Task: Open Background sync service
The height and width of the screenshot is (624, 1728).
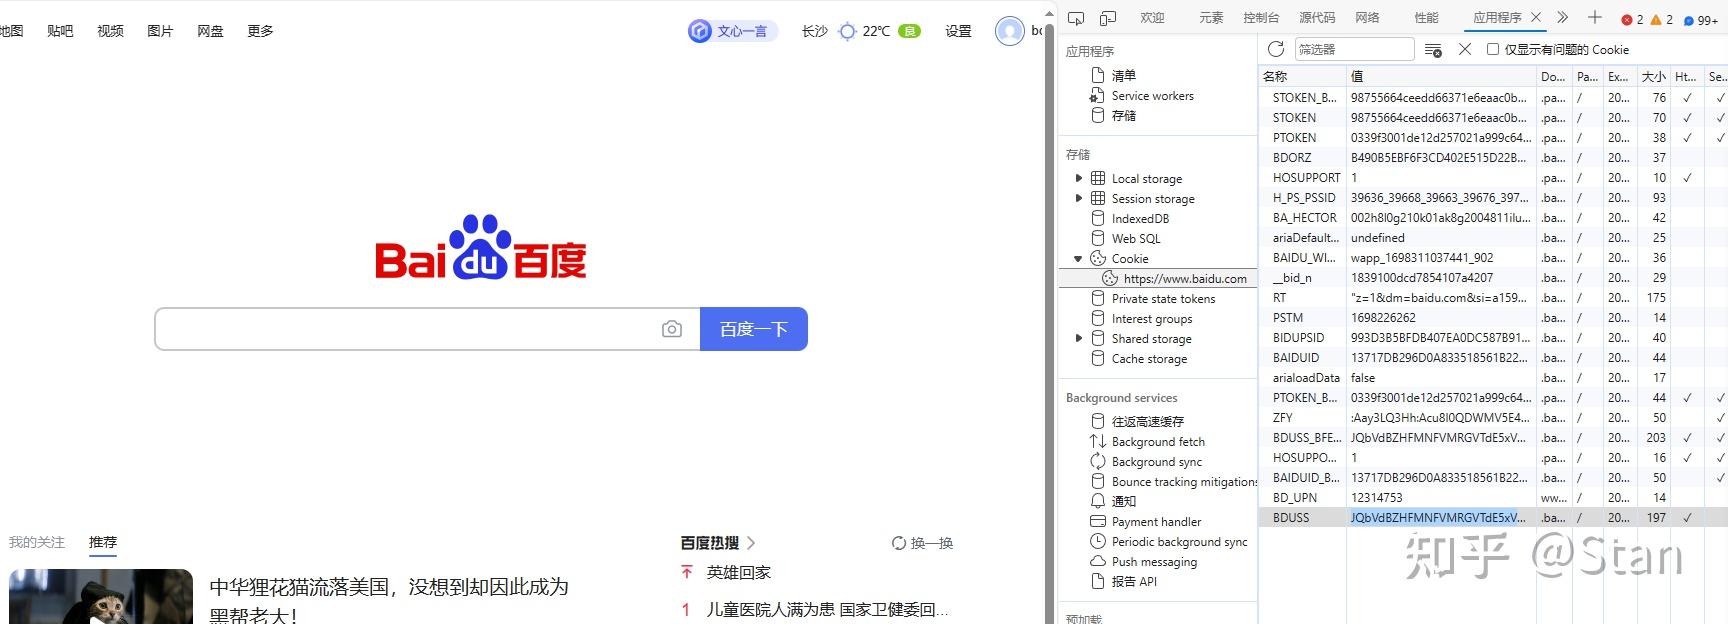Action: [1156, 461]
